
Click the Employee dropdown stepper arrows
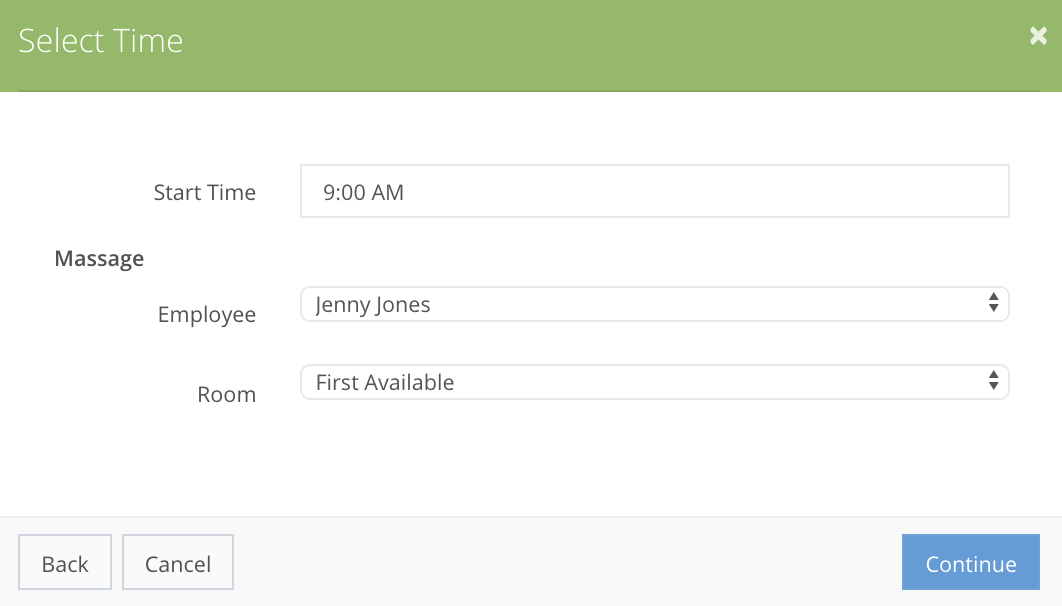(x=993, y=304)
